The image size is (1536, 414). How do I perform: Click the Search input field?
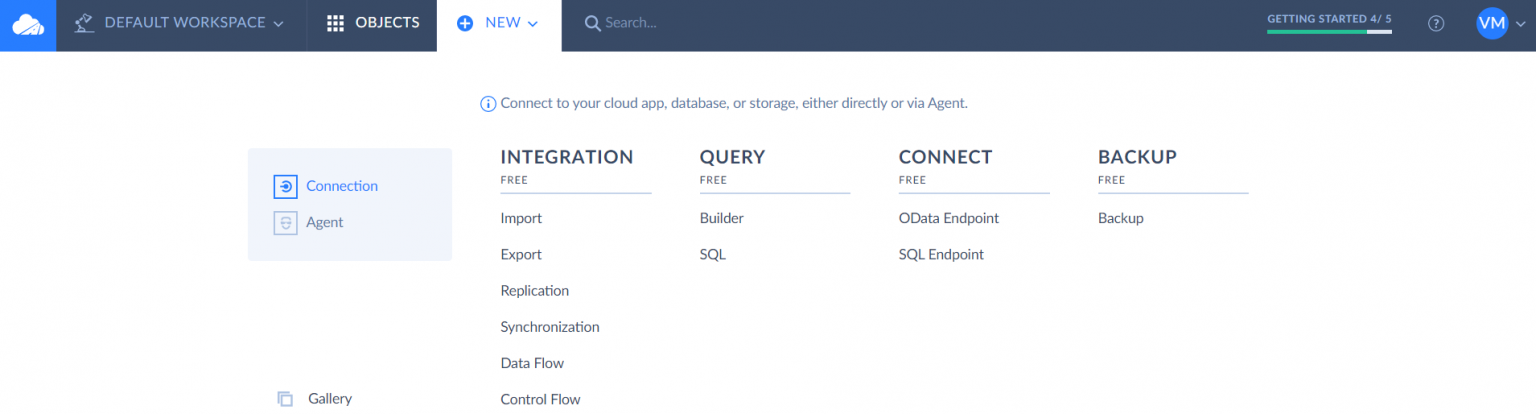coord(700,23)
